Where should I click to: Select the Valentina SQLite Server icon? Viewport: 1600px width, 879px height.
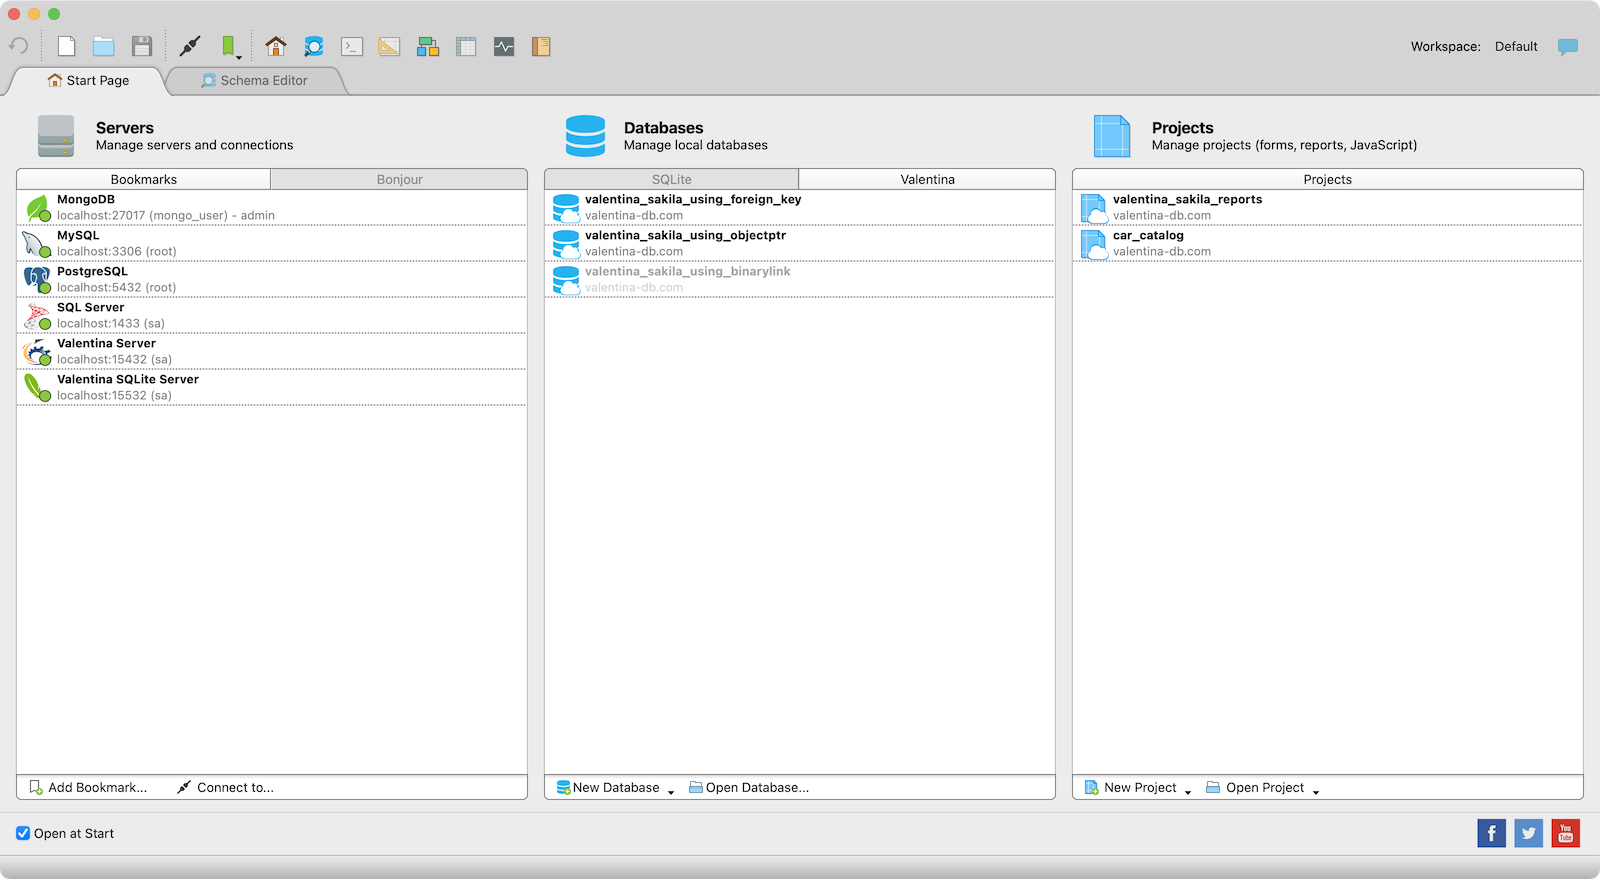[38, 388]
